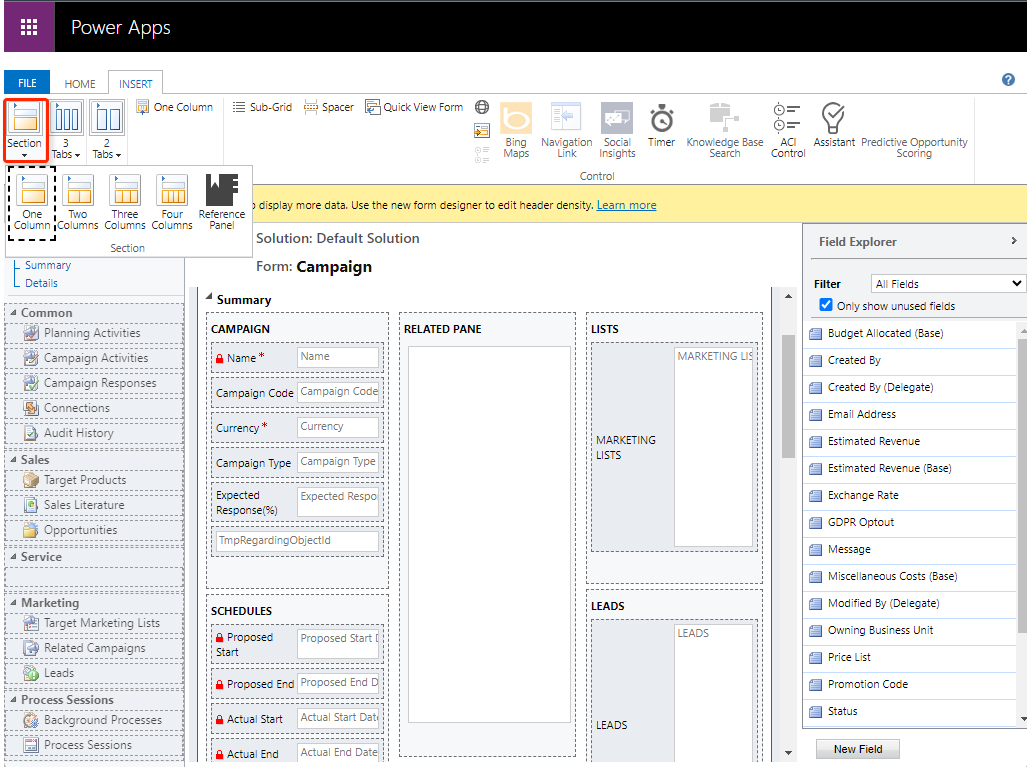1027x767 pixels.
Task: Add a Bing Maps control
Action: click(516, 130)
